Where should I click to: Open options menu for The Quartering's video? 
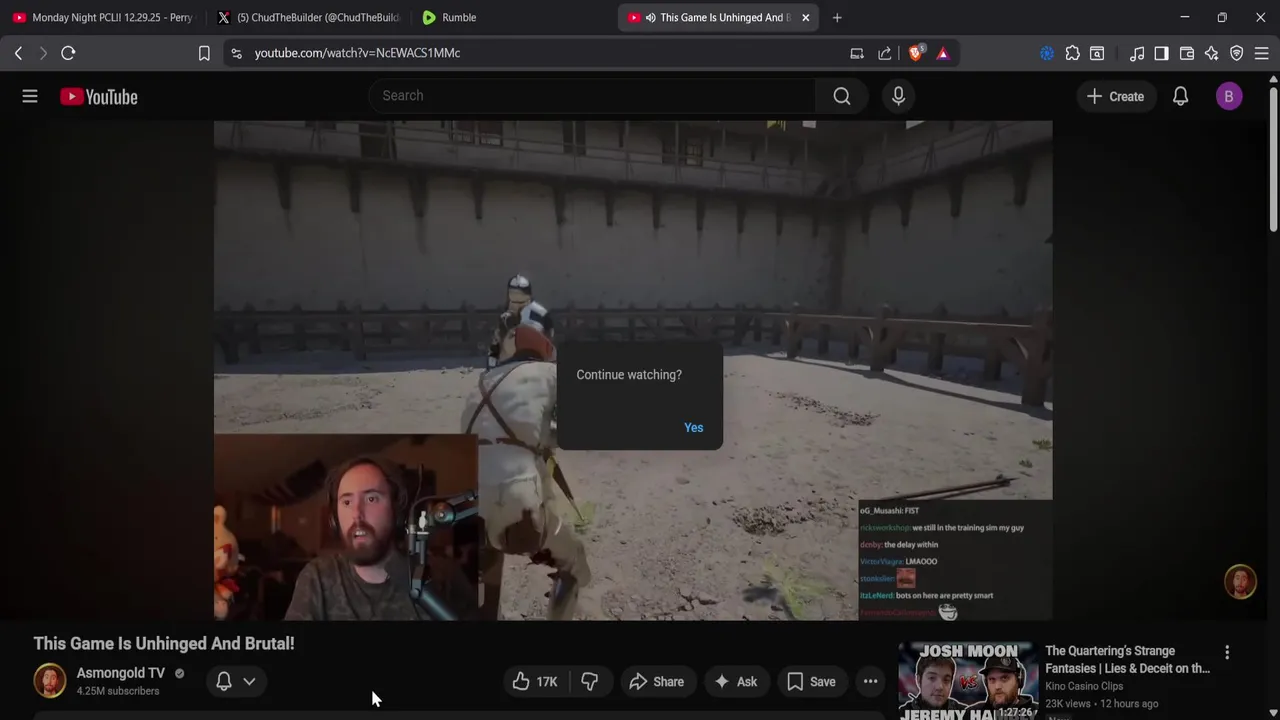pyautogui.click(x=1227, y=652)
